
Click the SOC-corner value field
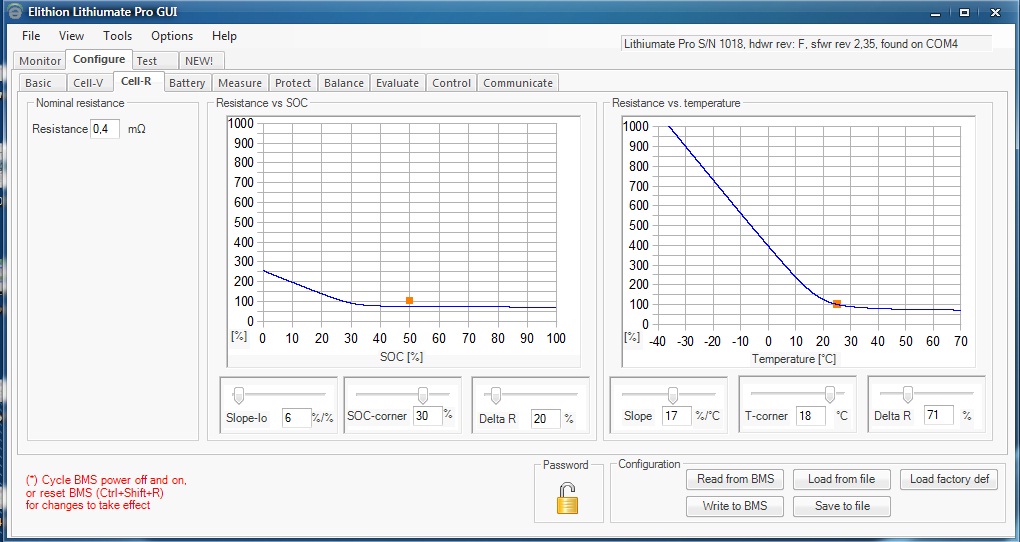click(427, 416)
